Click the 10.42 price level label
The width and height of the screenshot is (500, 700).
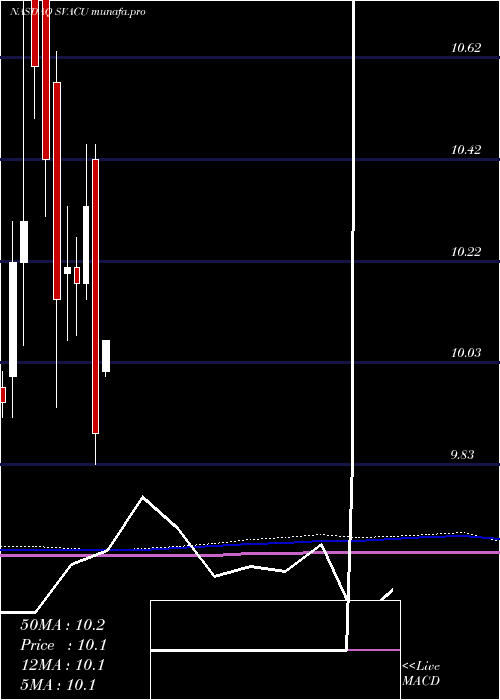[466, 150]
